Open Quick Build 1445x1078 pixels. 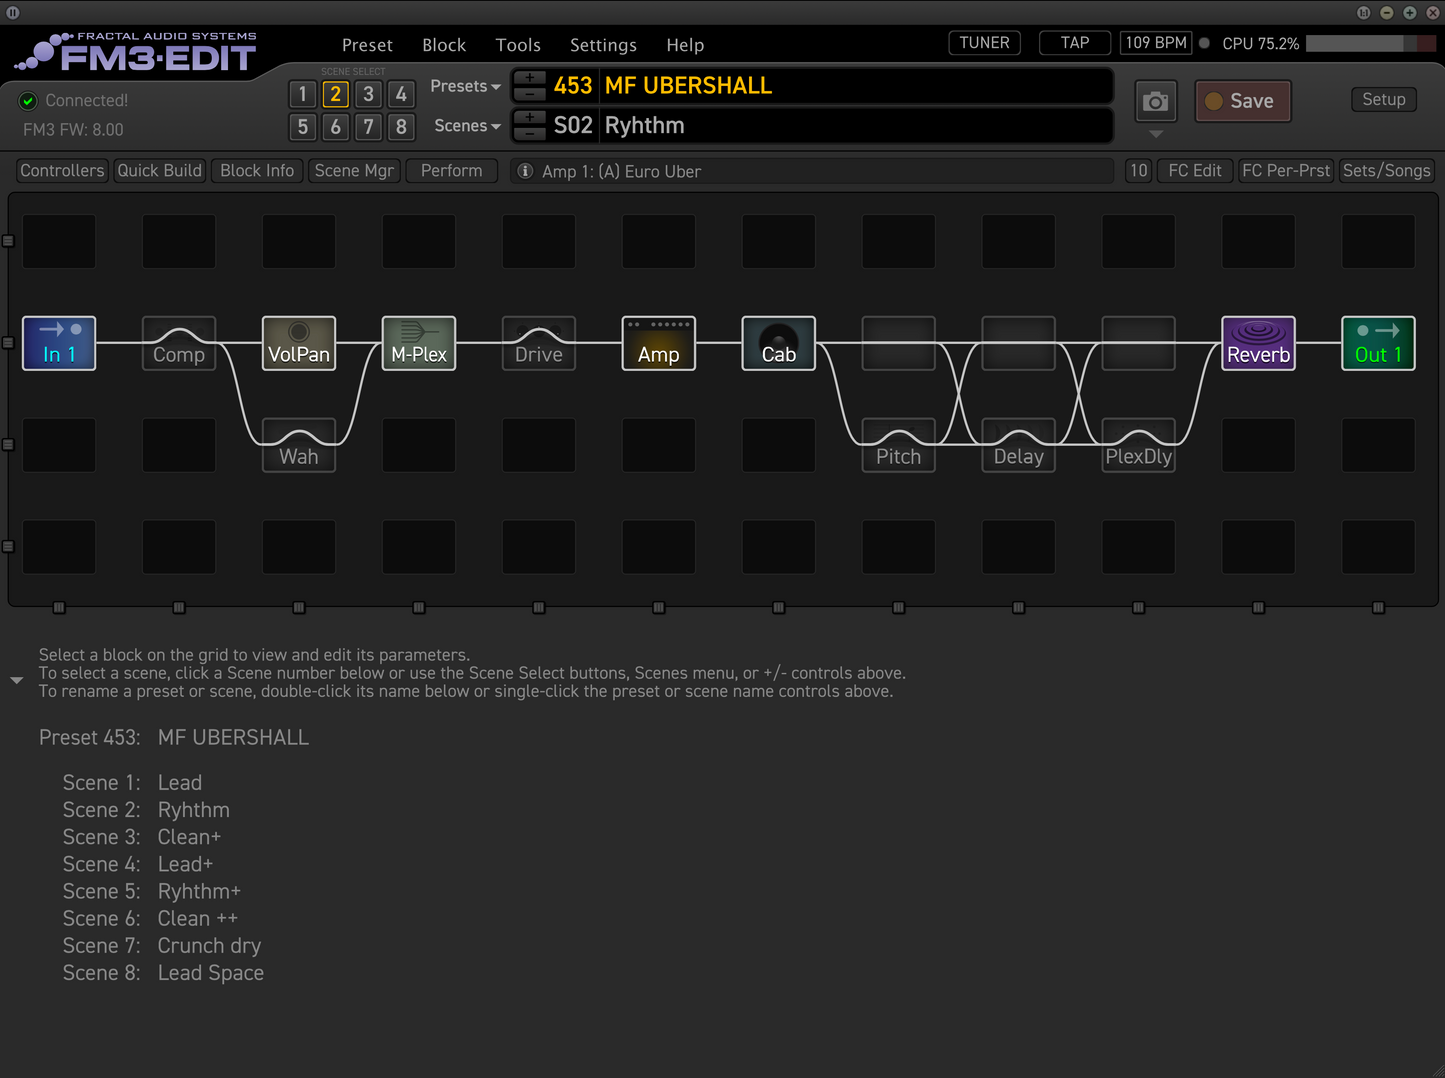(160, 171)
